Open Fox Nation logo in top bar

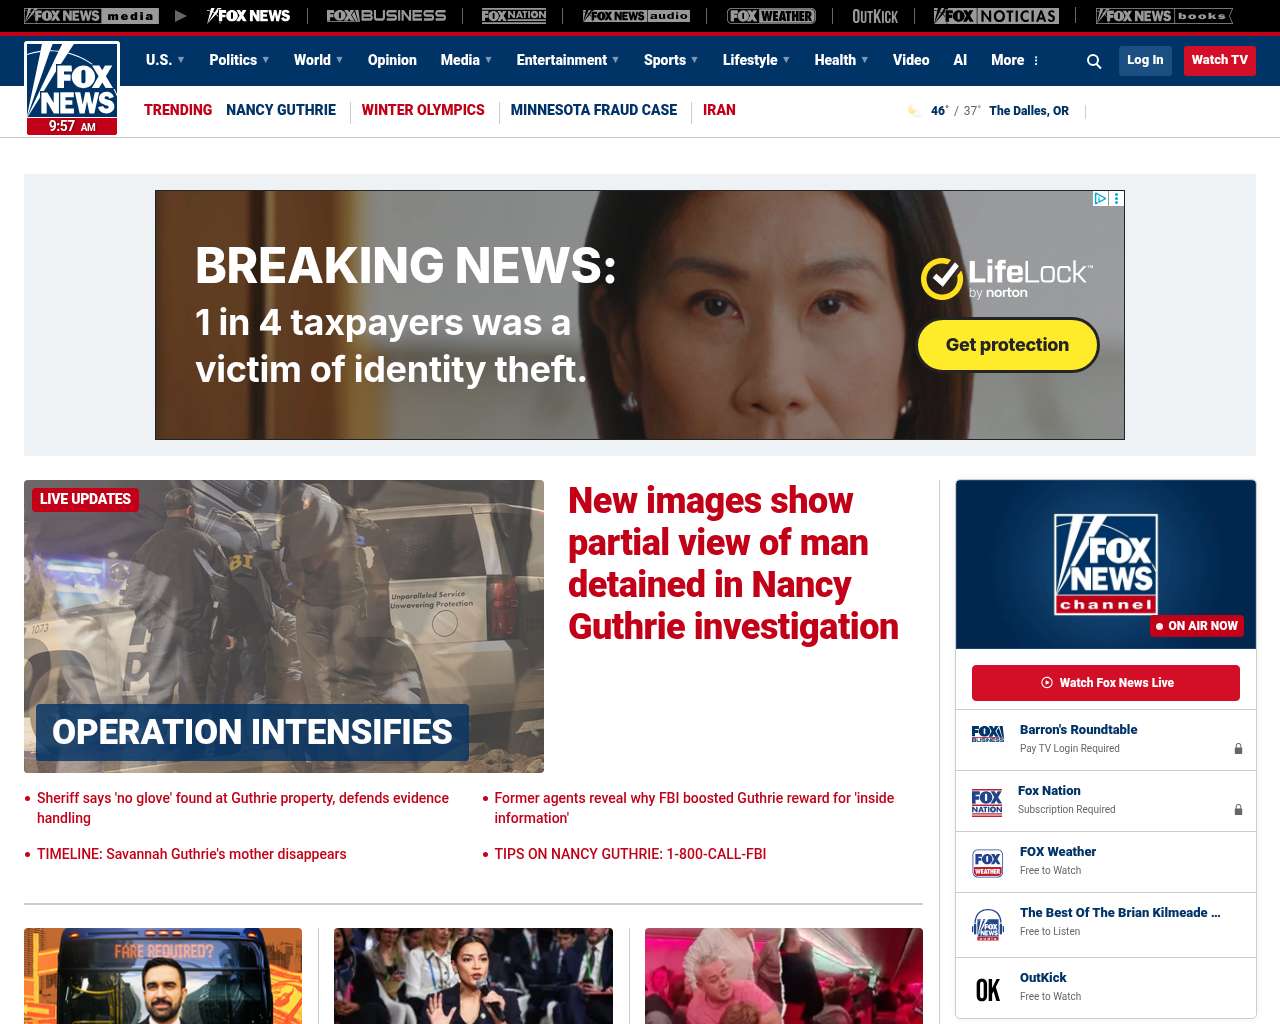click(x=514, y=16)
